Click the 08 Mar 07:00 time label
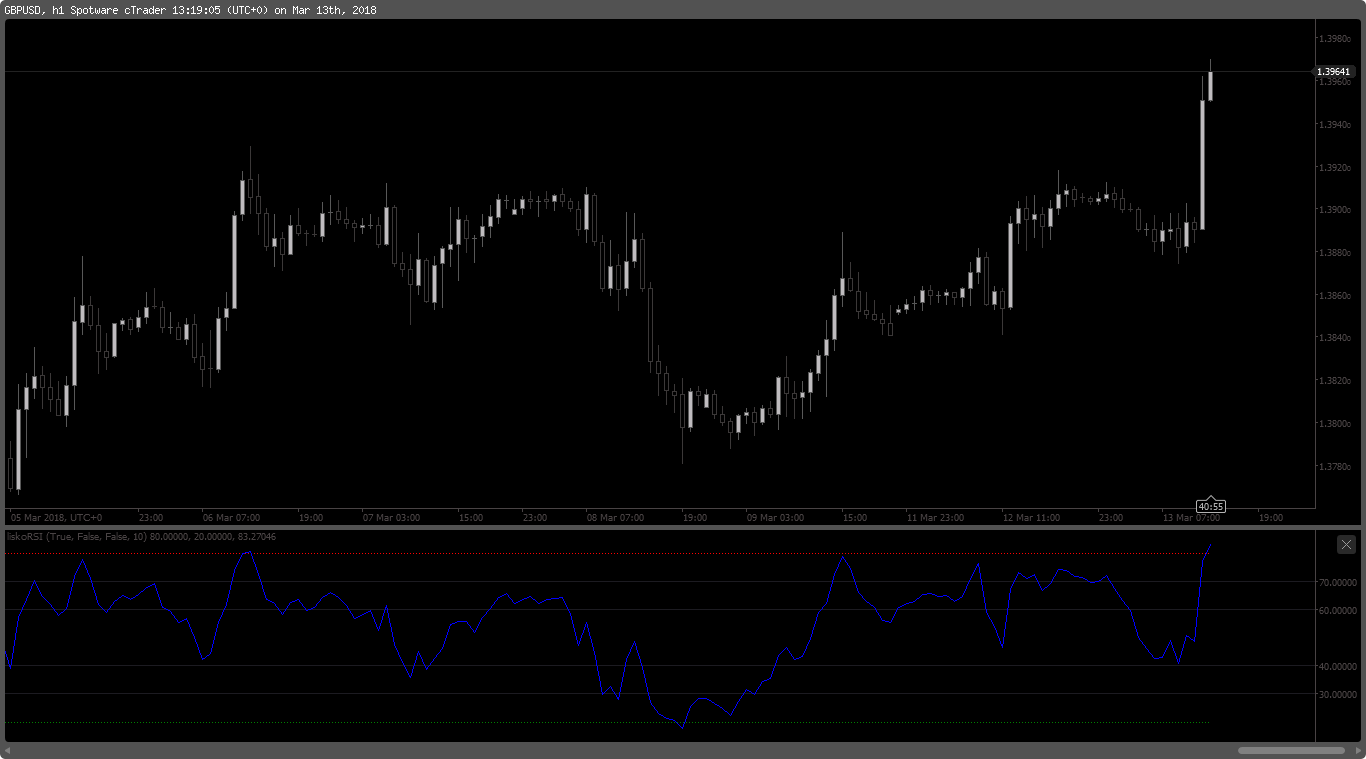Screen dimensions: 1366x759 point(615,518)
